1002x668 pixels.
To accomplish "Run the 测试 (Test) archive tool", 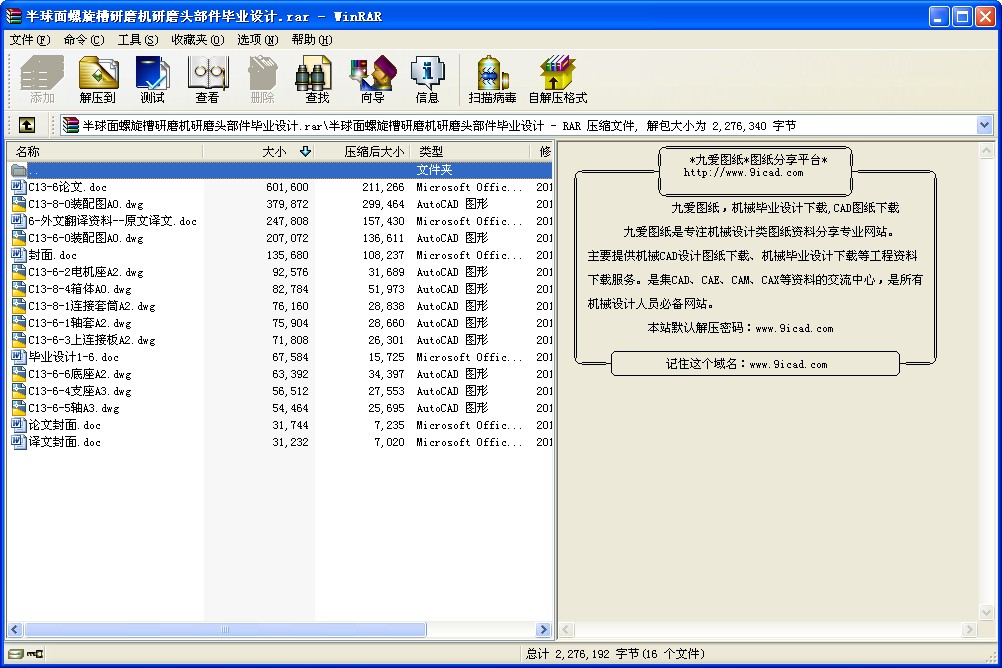I will coord(153,79).
